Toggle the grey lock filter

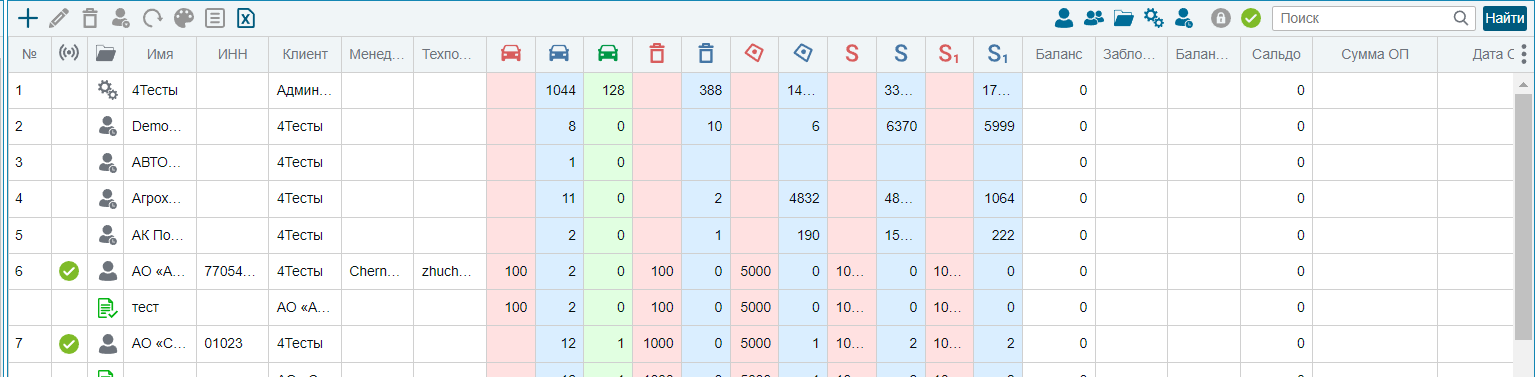[x=1220, y=17]
